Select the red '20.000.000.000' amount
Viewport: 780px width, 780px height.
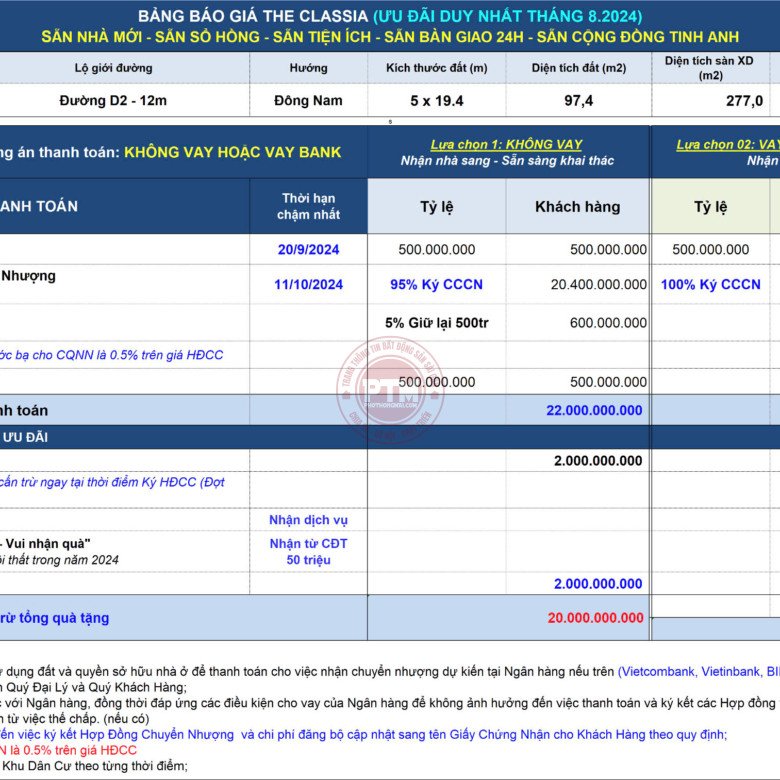pos(595,618)
